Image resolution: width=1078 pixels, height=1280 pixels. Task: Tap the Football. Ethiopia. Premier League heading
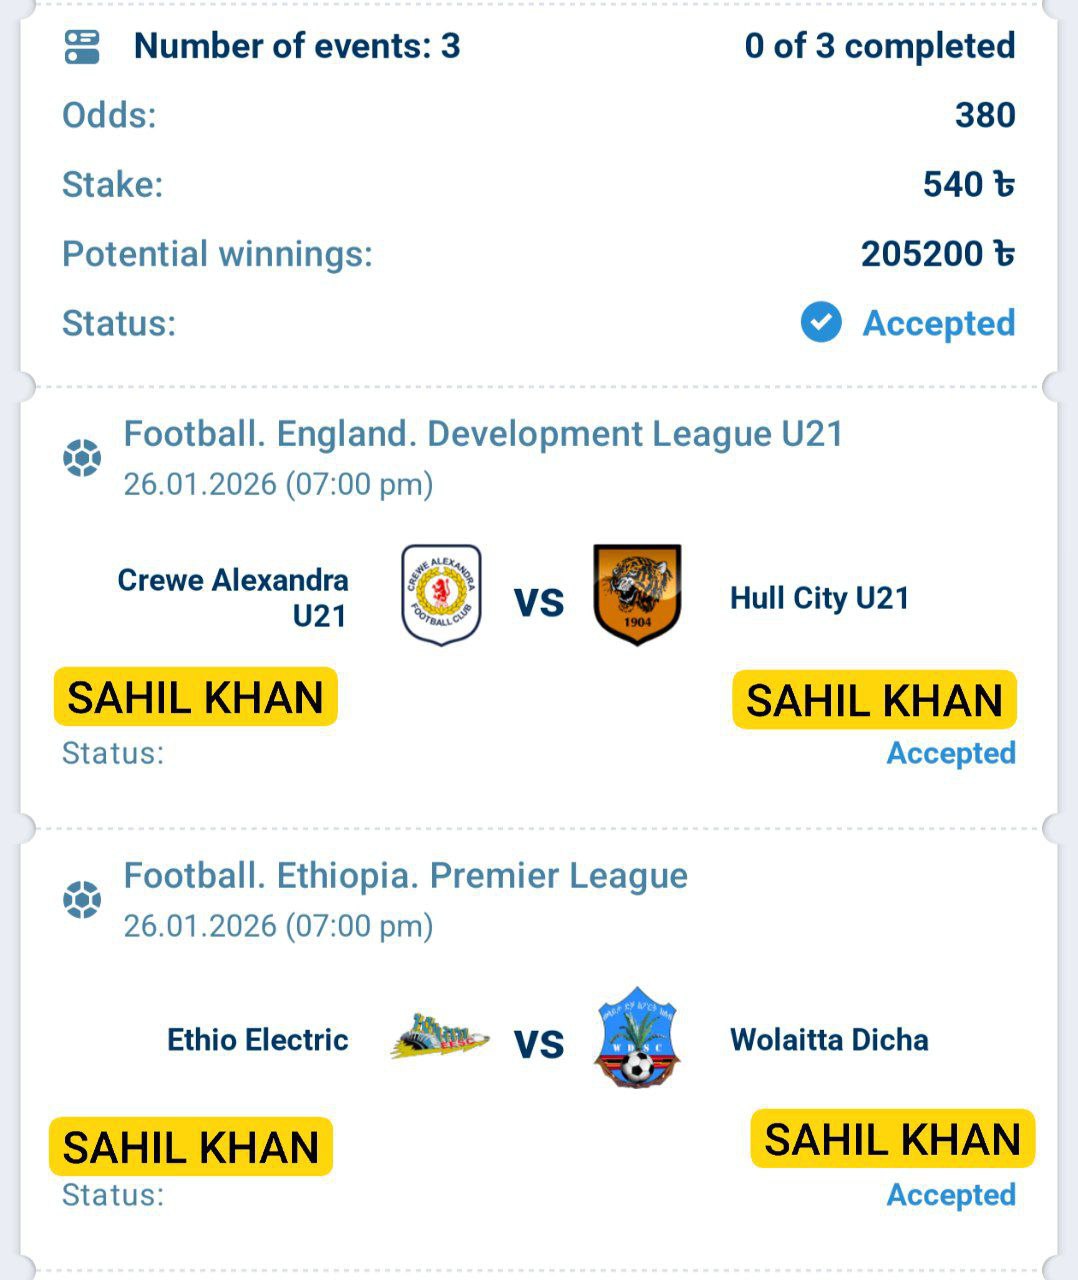405,876
